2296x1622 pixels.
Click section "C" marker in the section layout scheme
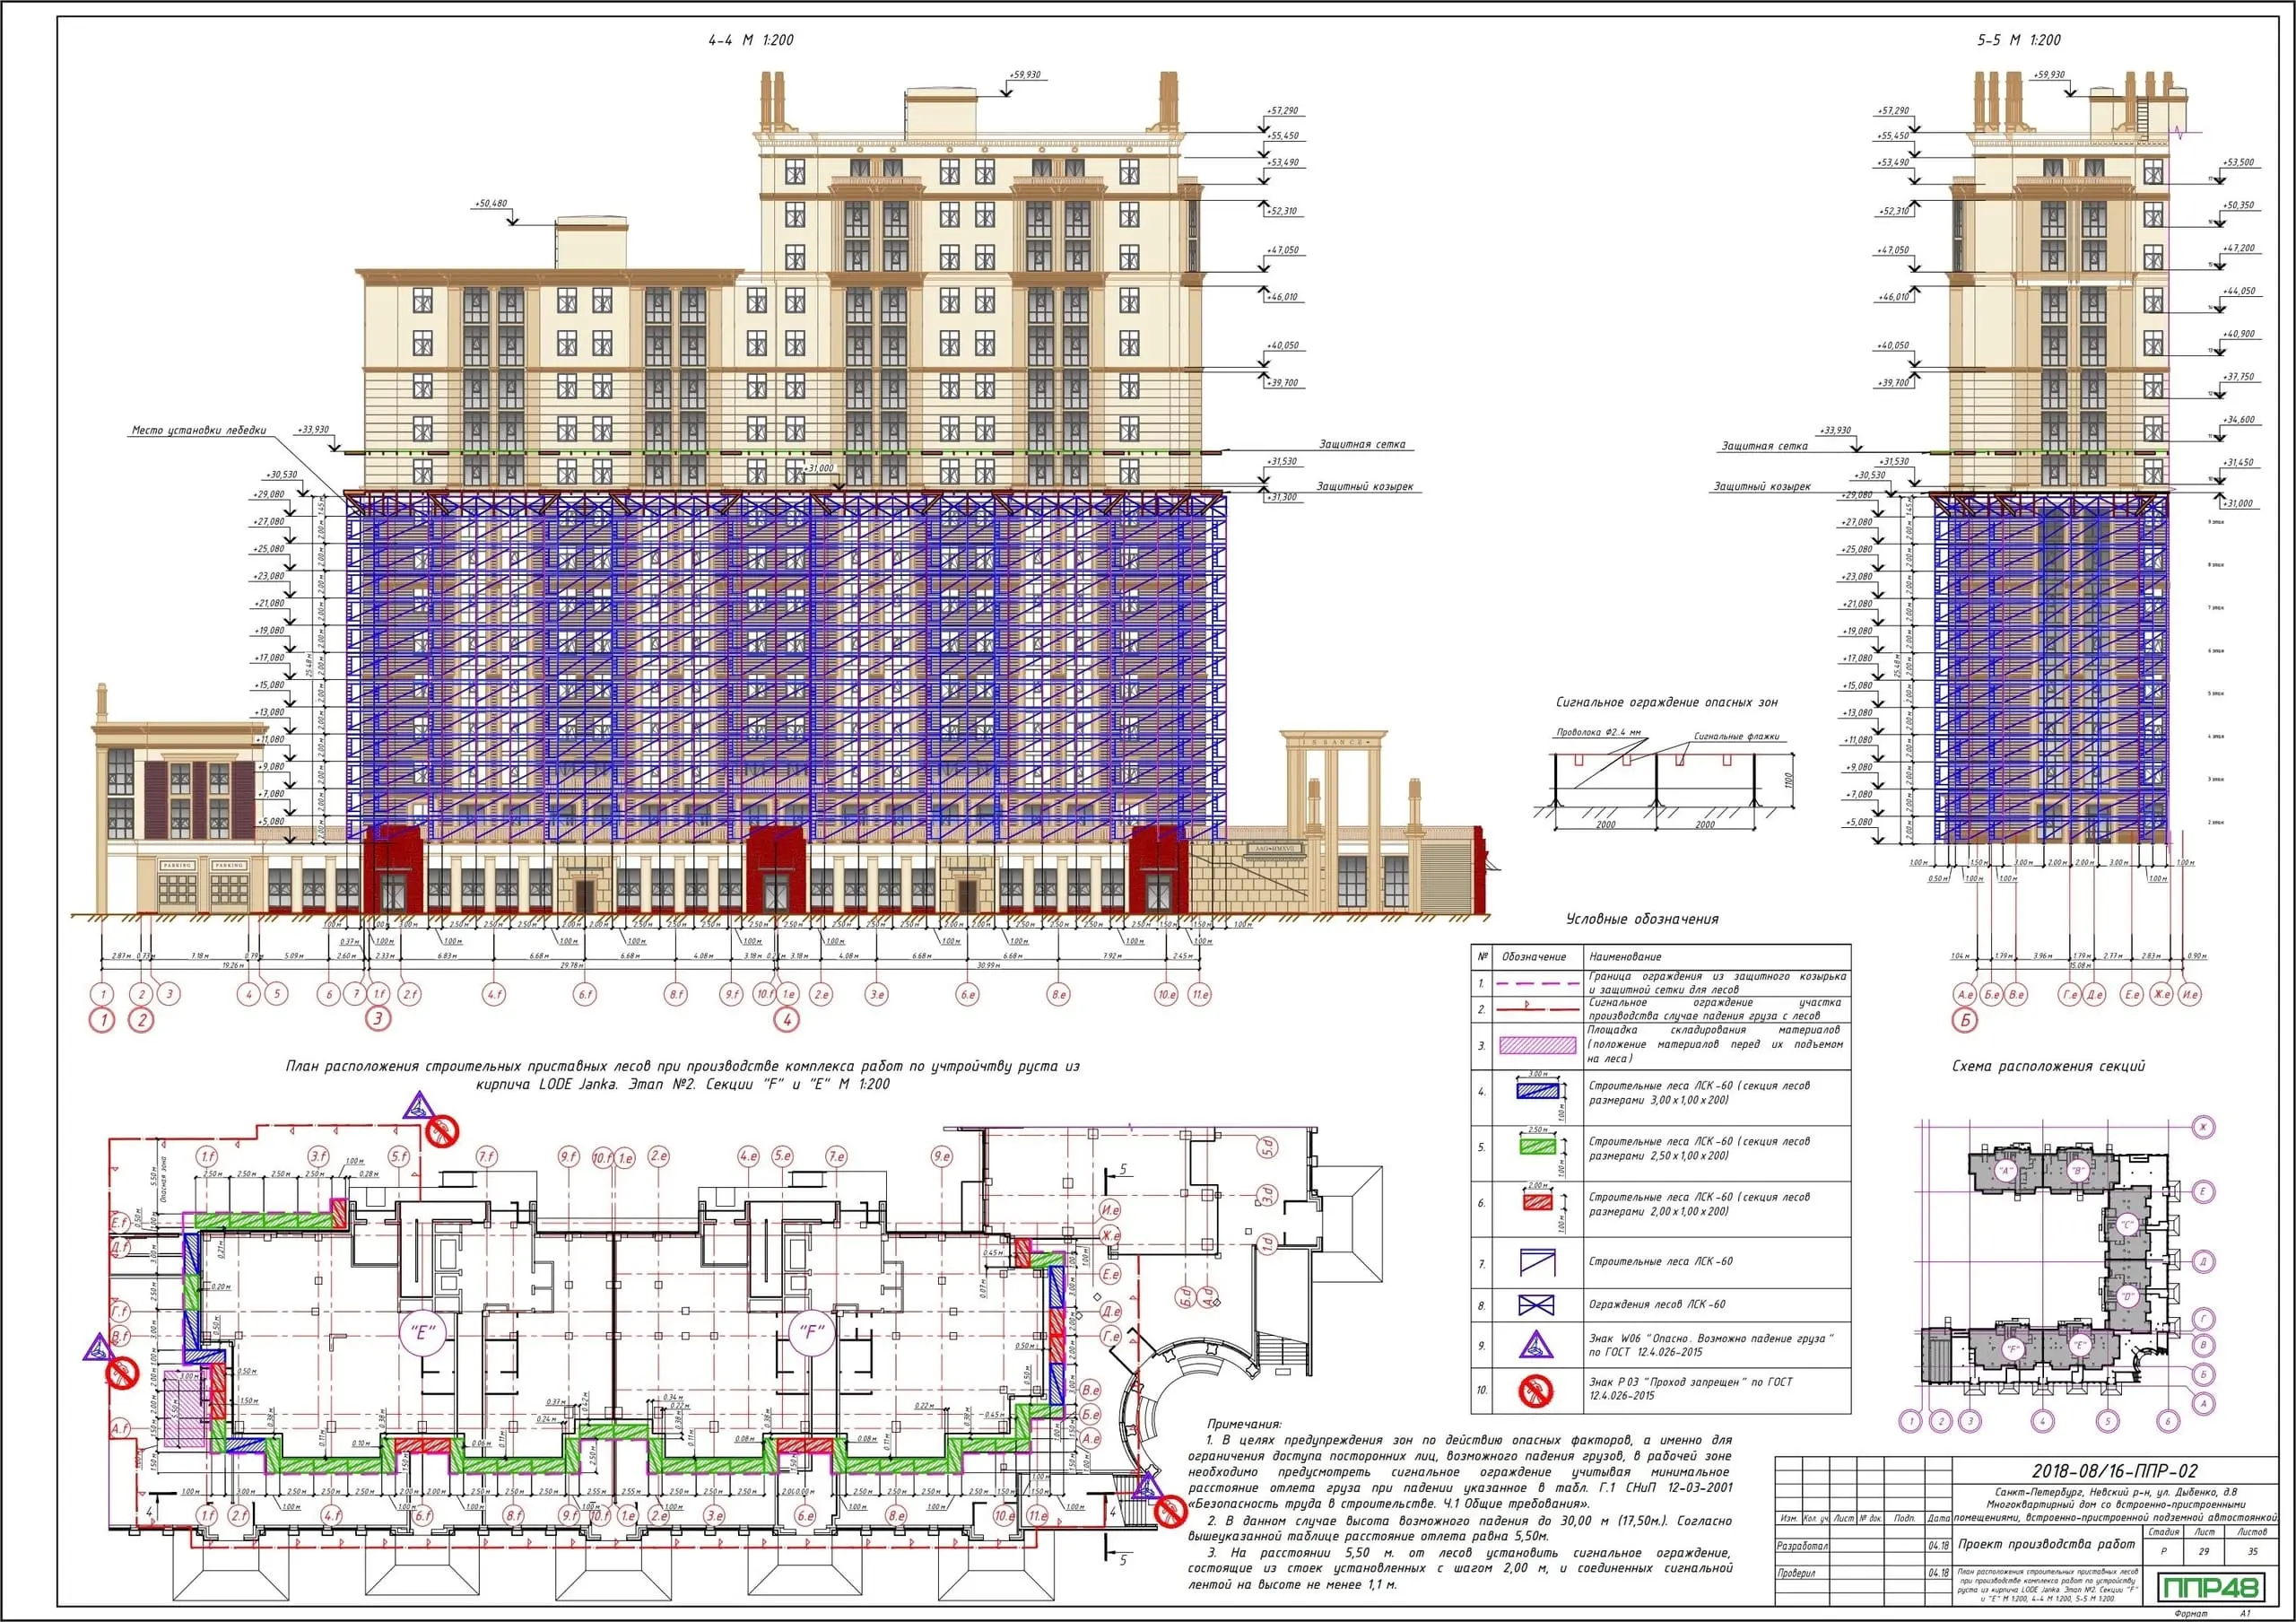pos(2127,1224)
